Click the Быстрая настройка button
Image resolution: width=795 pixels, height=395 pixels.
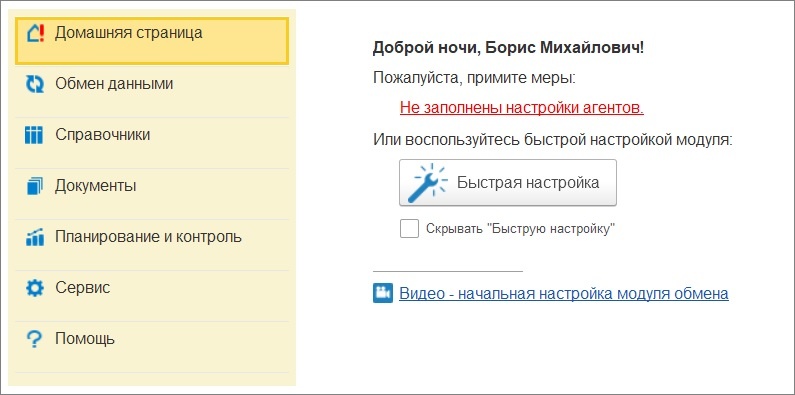click(x=508, y=183)
